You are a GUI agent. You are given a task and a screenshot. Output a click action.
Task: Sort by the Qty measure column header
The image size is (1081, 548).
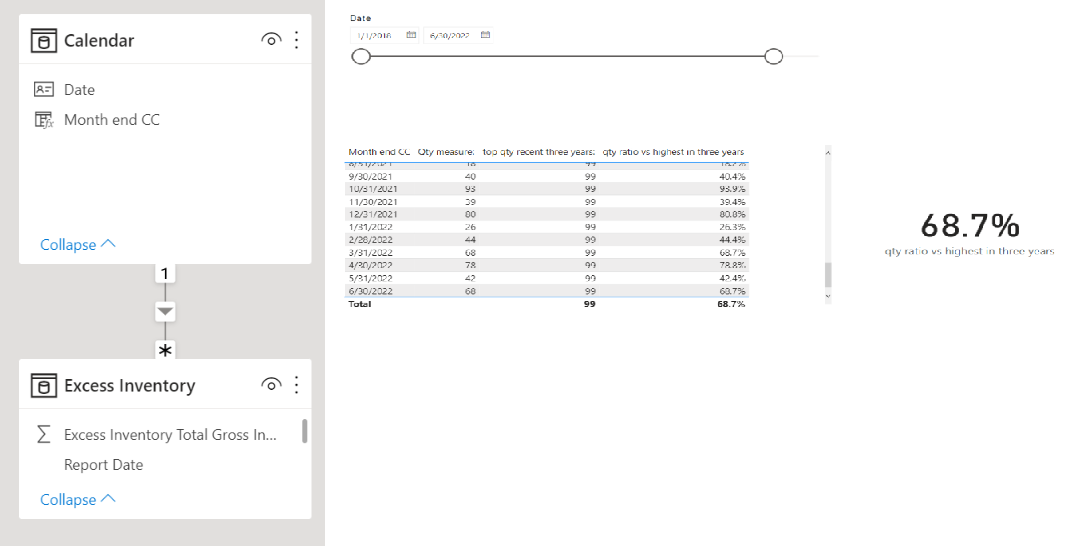[446, 152]
